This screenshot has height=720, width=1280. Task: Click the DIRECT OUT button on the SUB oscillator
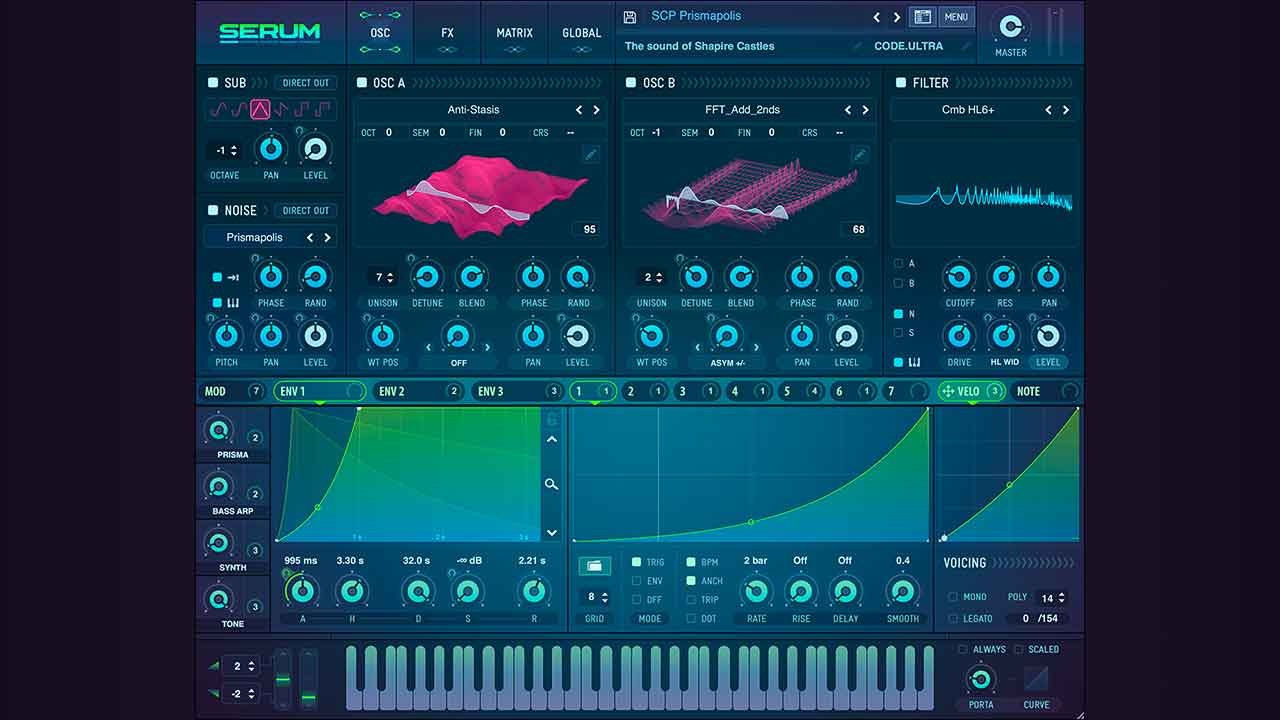[x=305, y=82]
